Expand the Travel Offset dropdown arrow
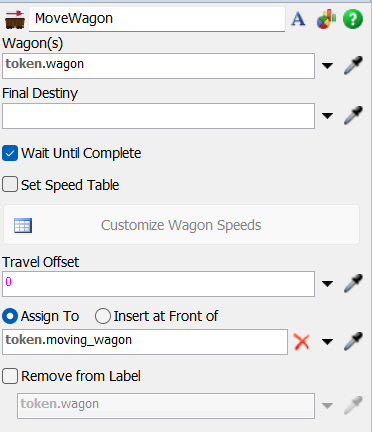The image size is (372, 432). 327,284
